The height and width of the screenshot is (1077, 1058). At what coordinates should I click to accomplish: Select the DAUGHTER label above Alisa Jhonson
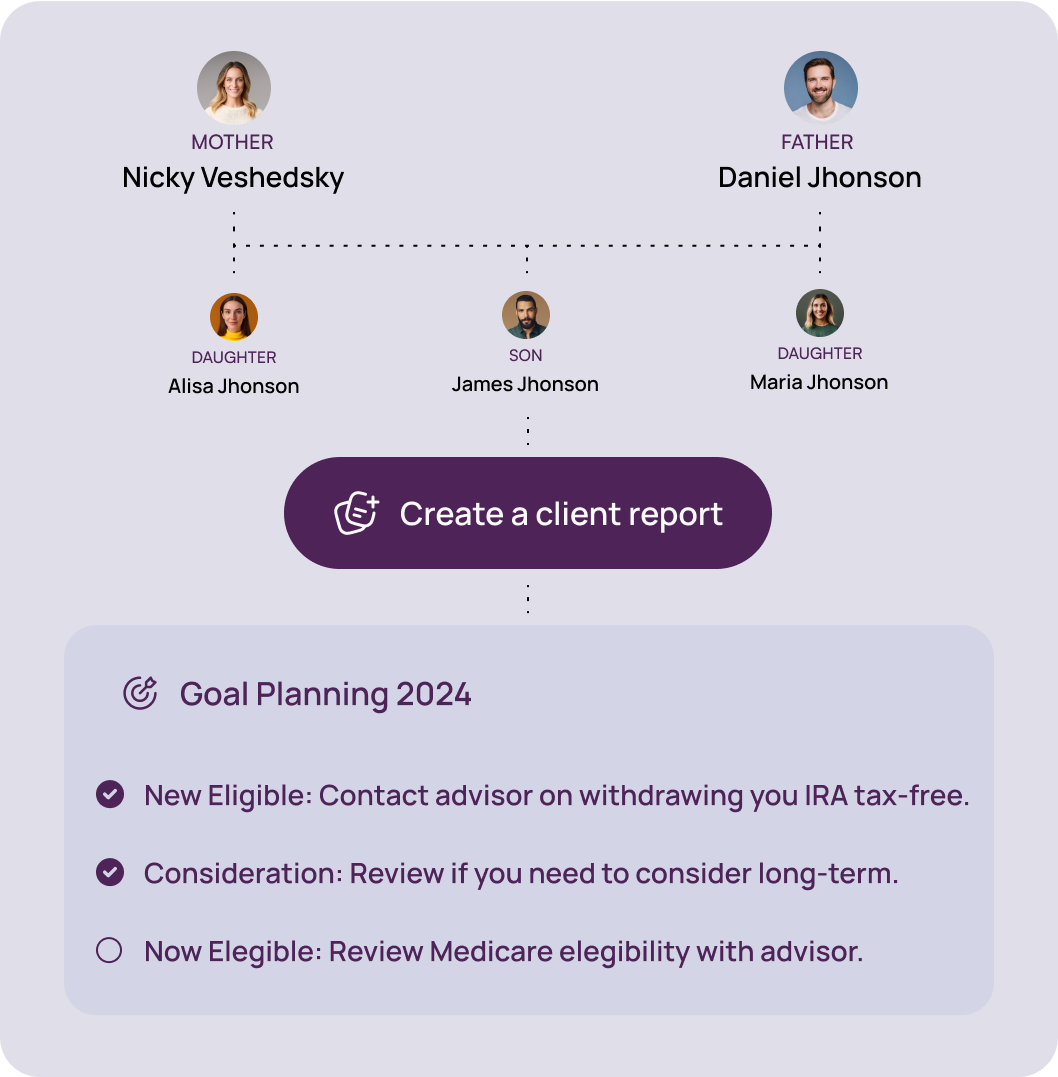(x=234, y=356)
